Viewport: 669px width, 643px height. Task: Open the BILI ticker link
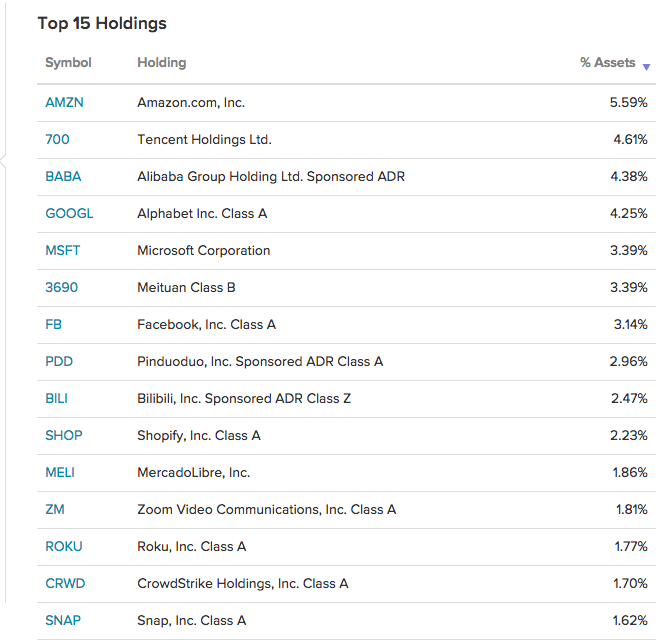[x=56, y=399]
